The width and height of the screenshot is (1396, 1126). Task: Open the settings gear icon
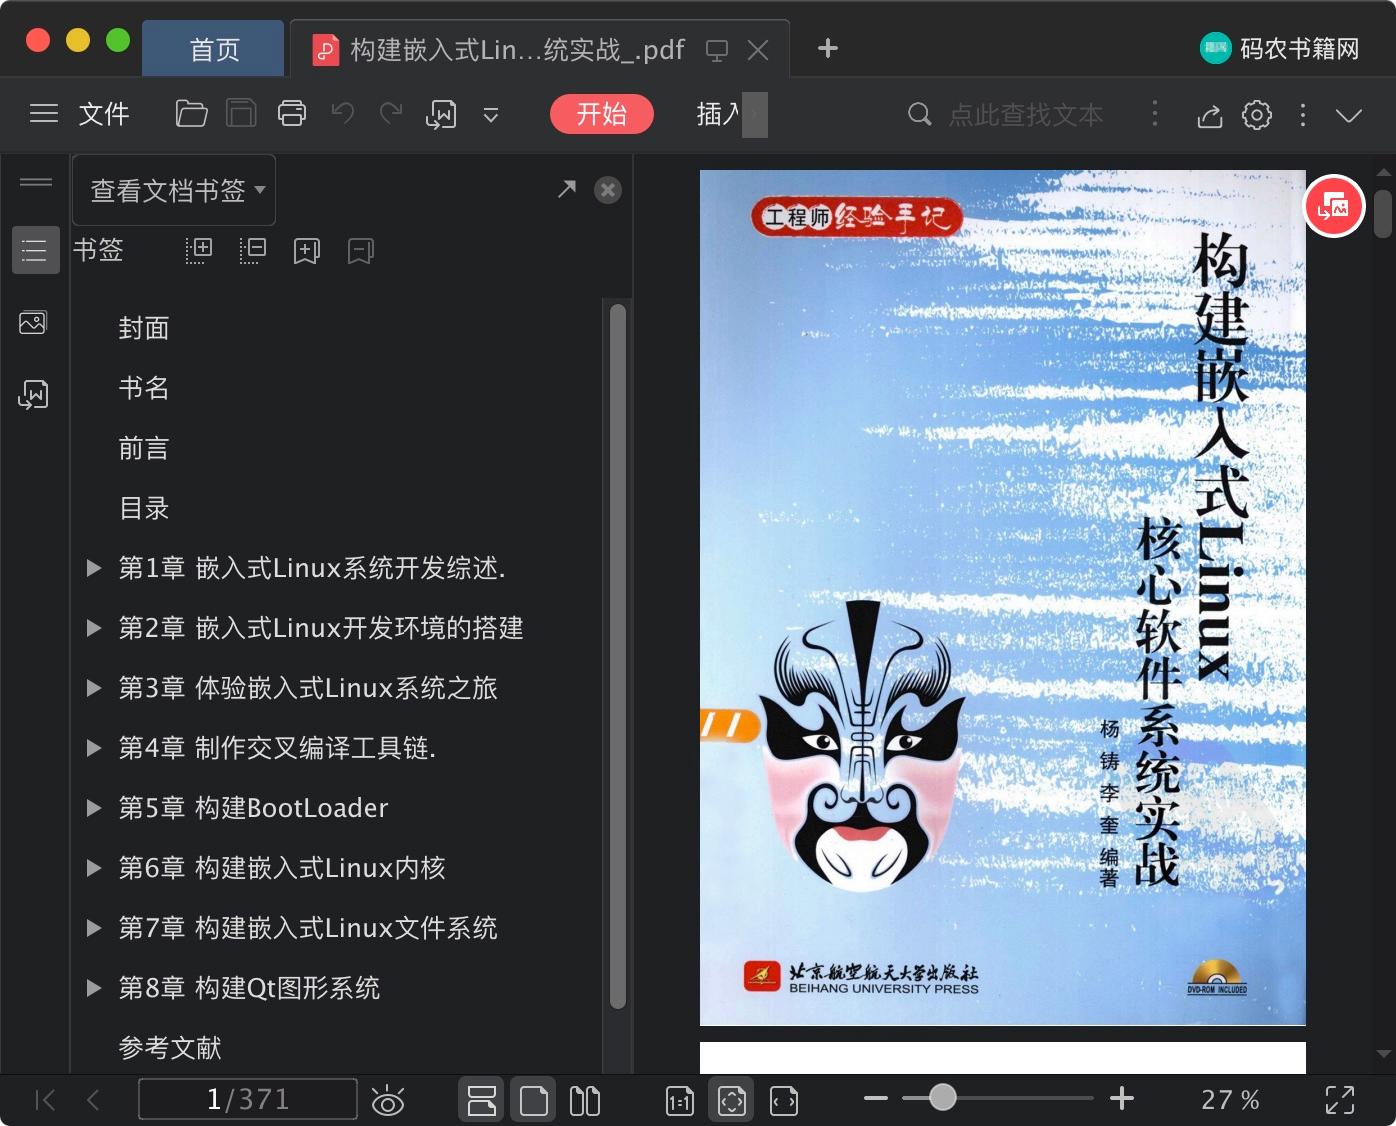1257,115
